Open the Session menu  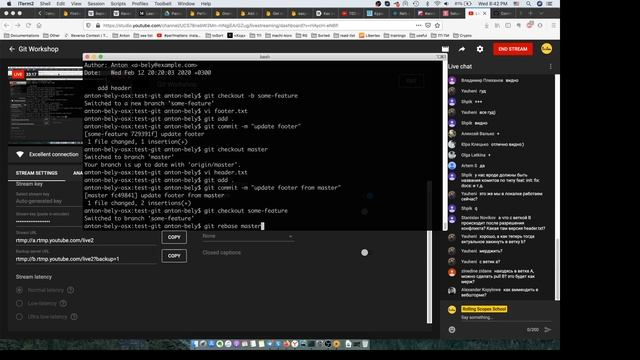(96, 3)
